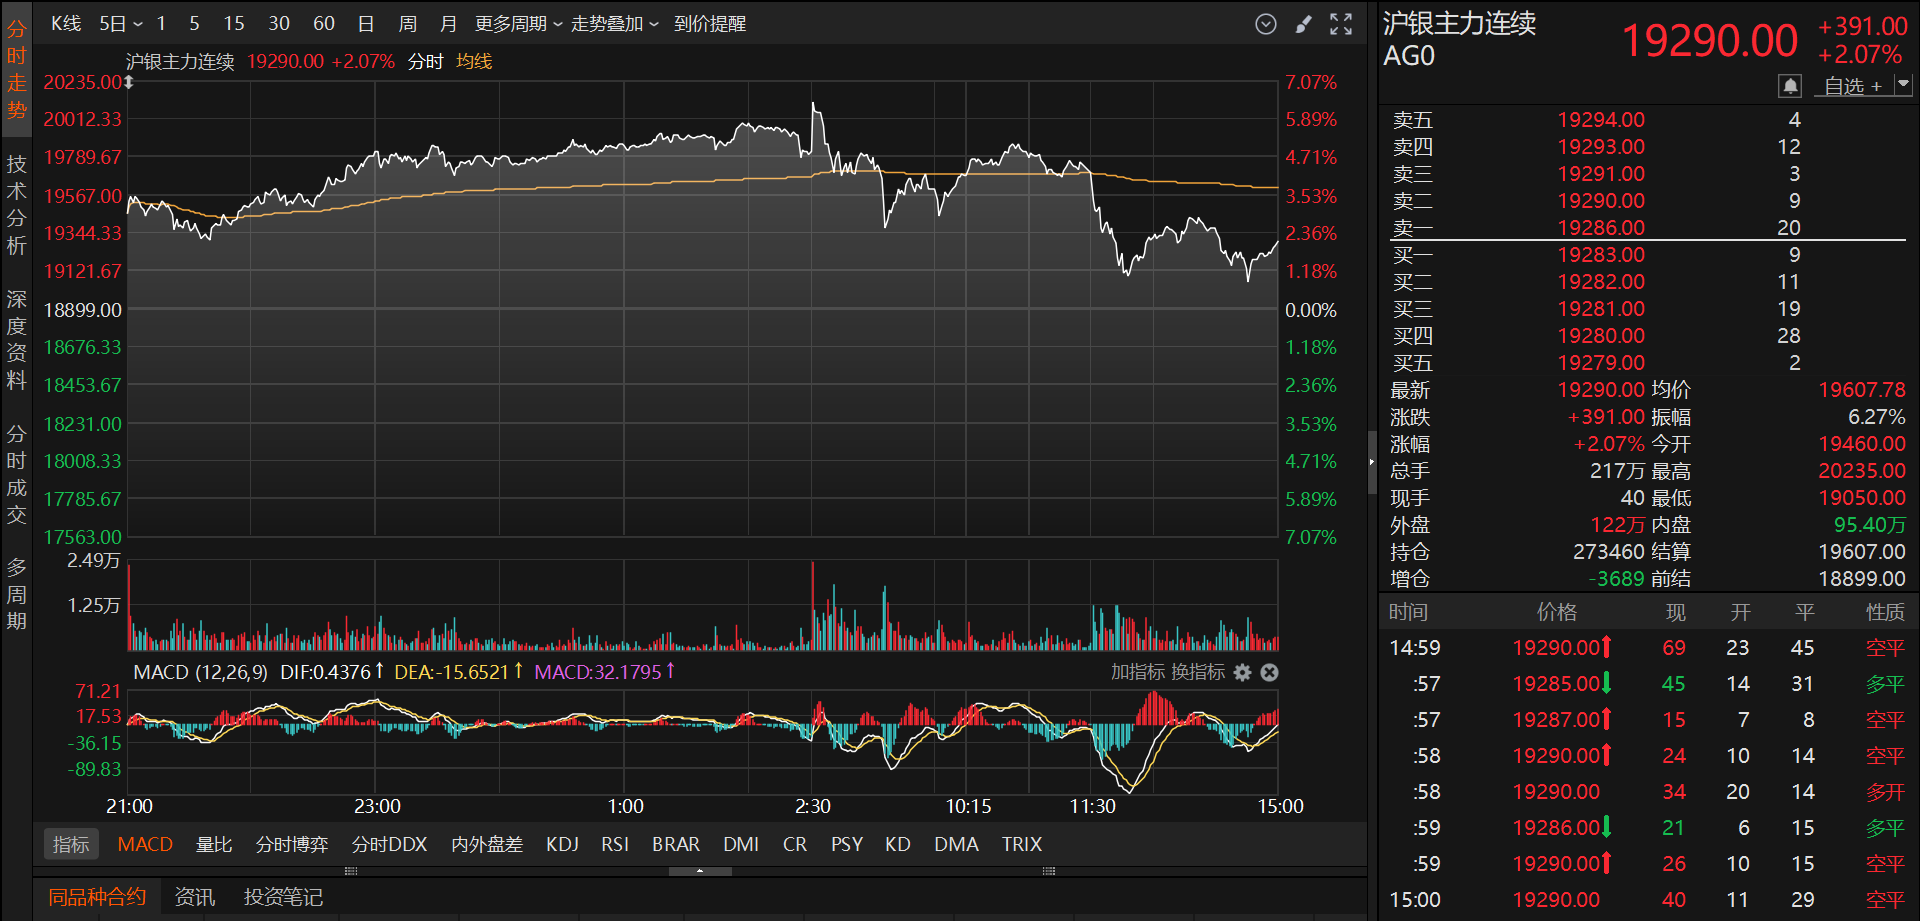Click the 加指标 add indicator button
This screenshot has height=921, width=1920.
[x=1137, y=672]
